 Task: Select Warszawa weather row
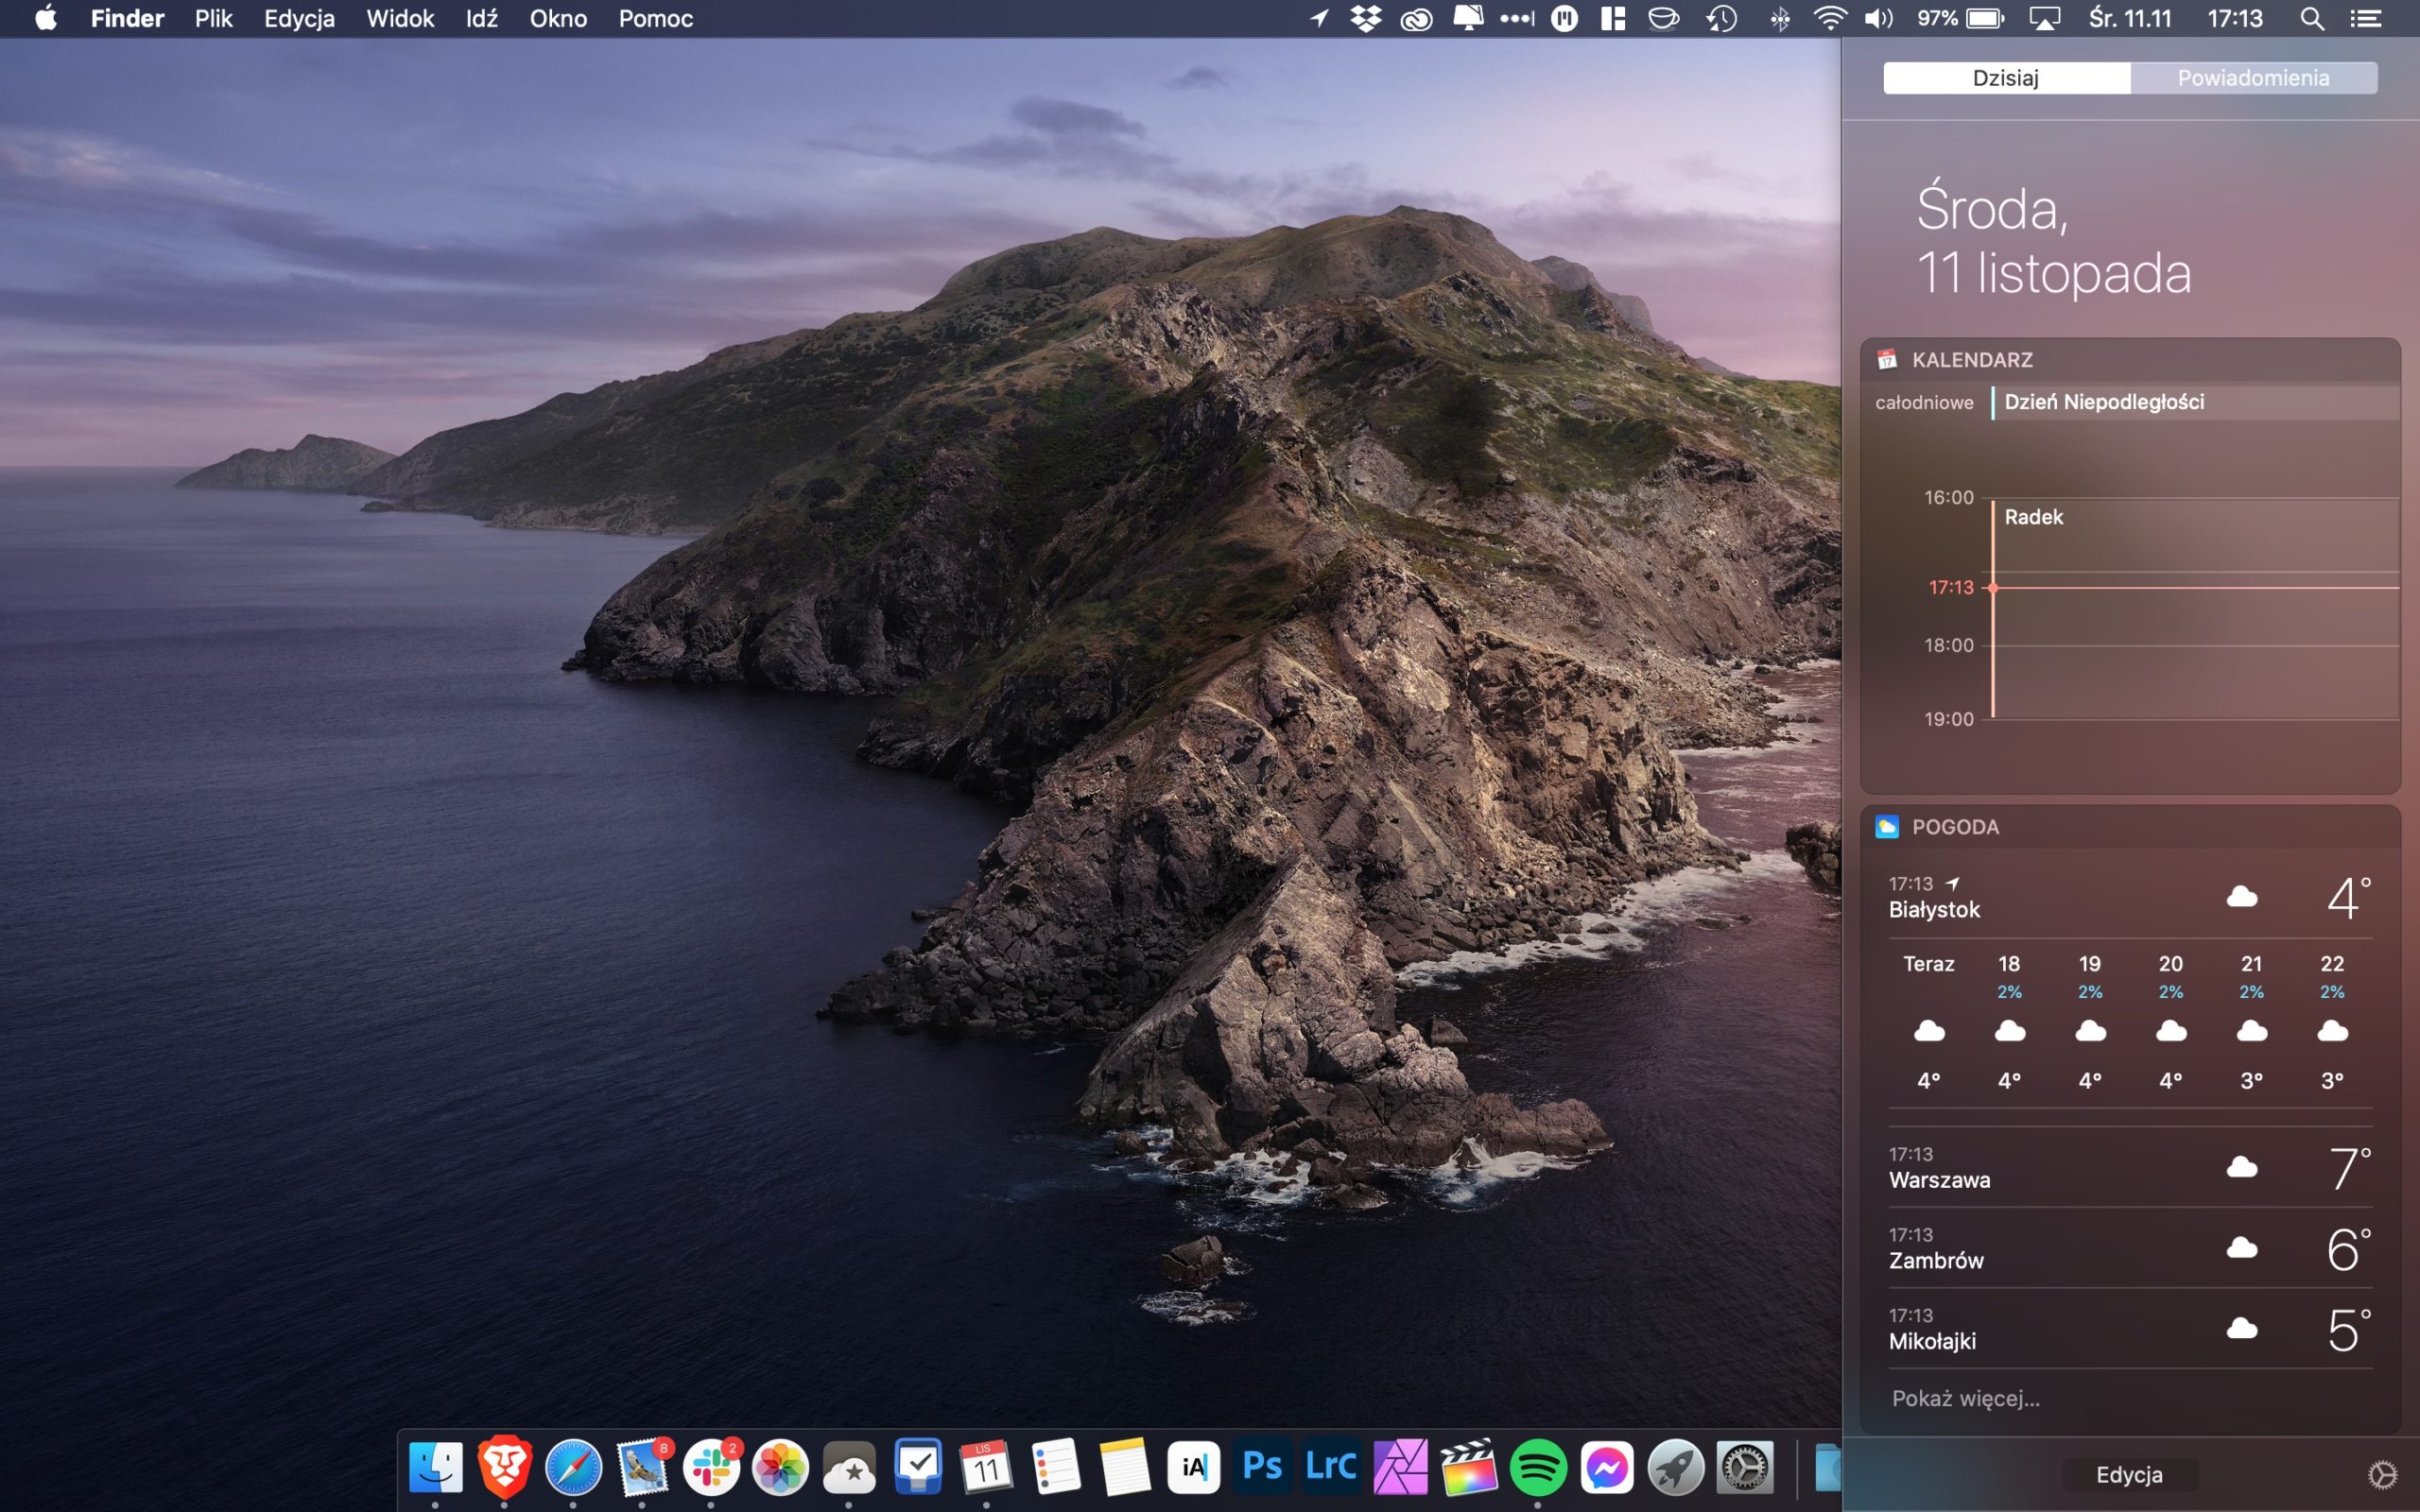(2130, 1167)
